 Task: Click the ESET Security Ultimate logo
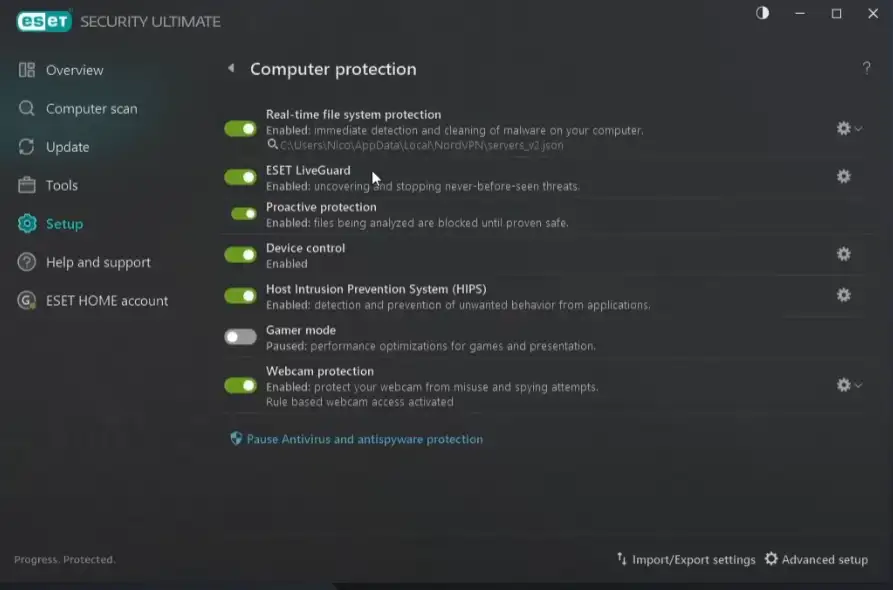click(x=43, y=21)
